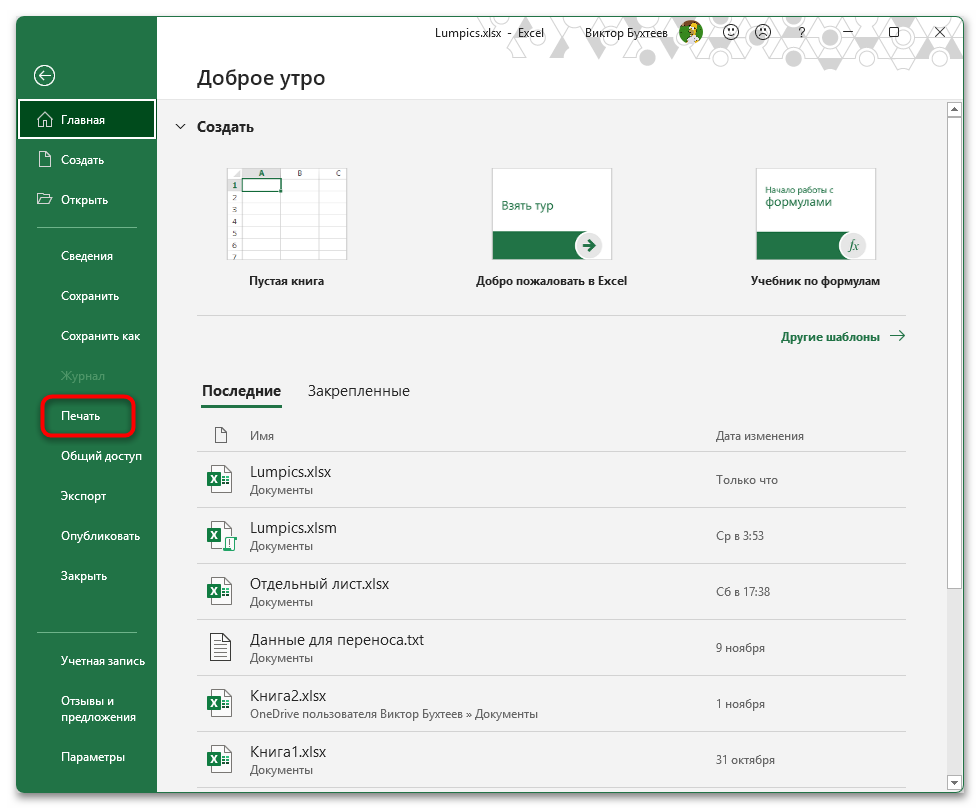Viewport: 980px width, 809px height.
Task: Click the Виктор Бухтеев account avatar
Action: pos(690,31)
